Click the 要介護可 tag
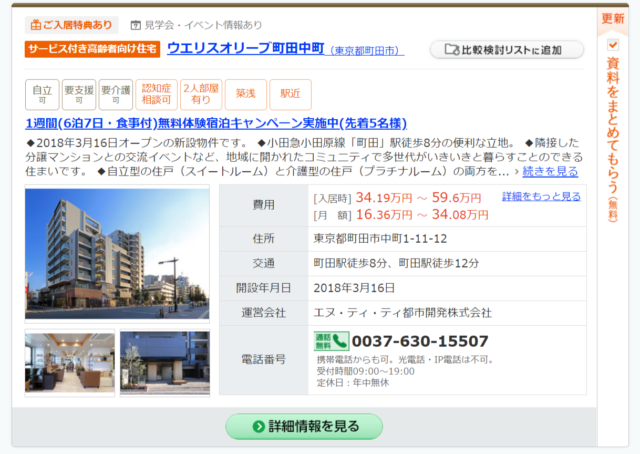Screen dimensions: 640x454 coord(116,95)
